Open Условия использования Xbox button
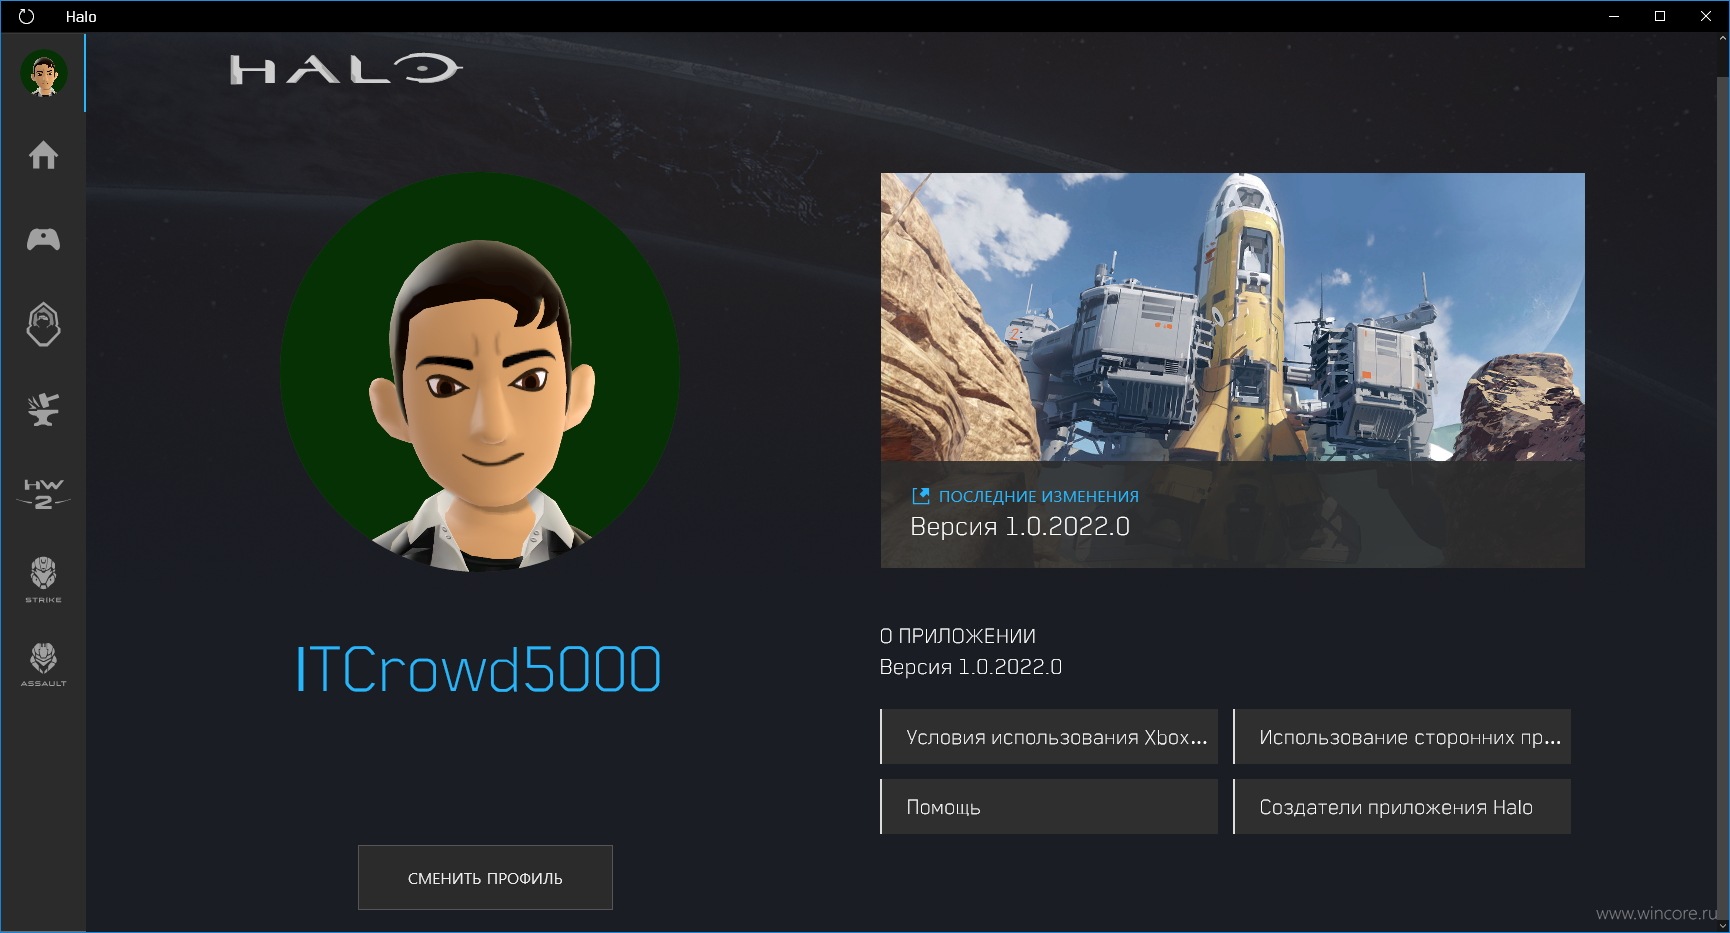Image resolution: width=1730 pixels, height=933 pixels. 1049,737
